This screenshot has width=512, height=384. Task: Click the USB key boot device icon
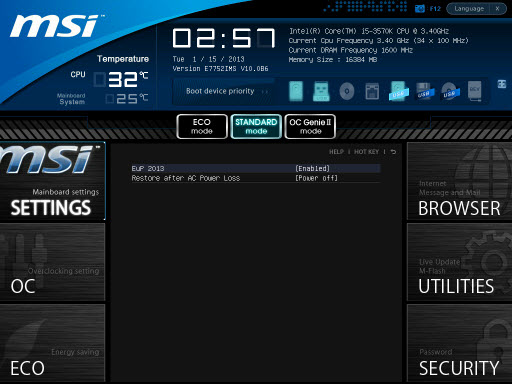(x=321, y=91)
